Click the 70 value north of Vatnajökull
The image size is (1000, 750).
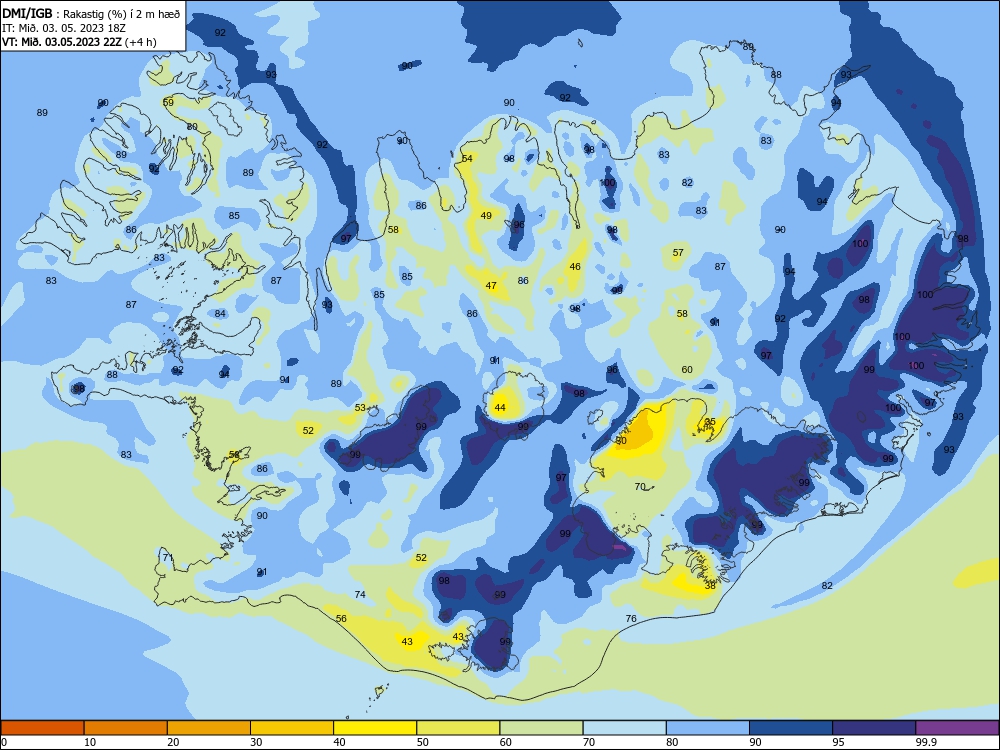(x=640, y=487)
